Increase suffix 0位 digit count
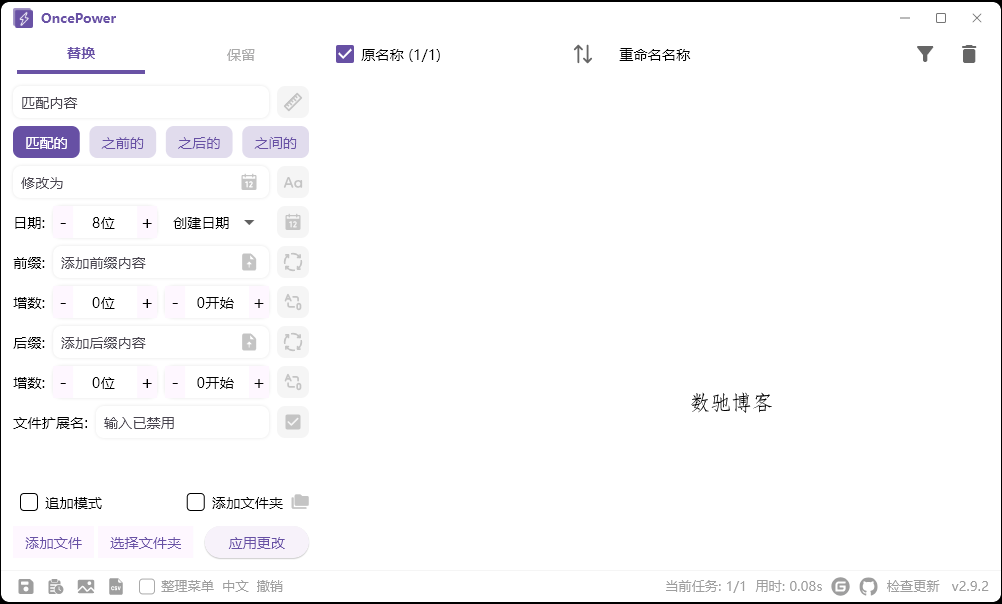The image size is (1002, 604). [147, 383]
